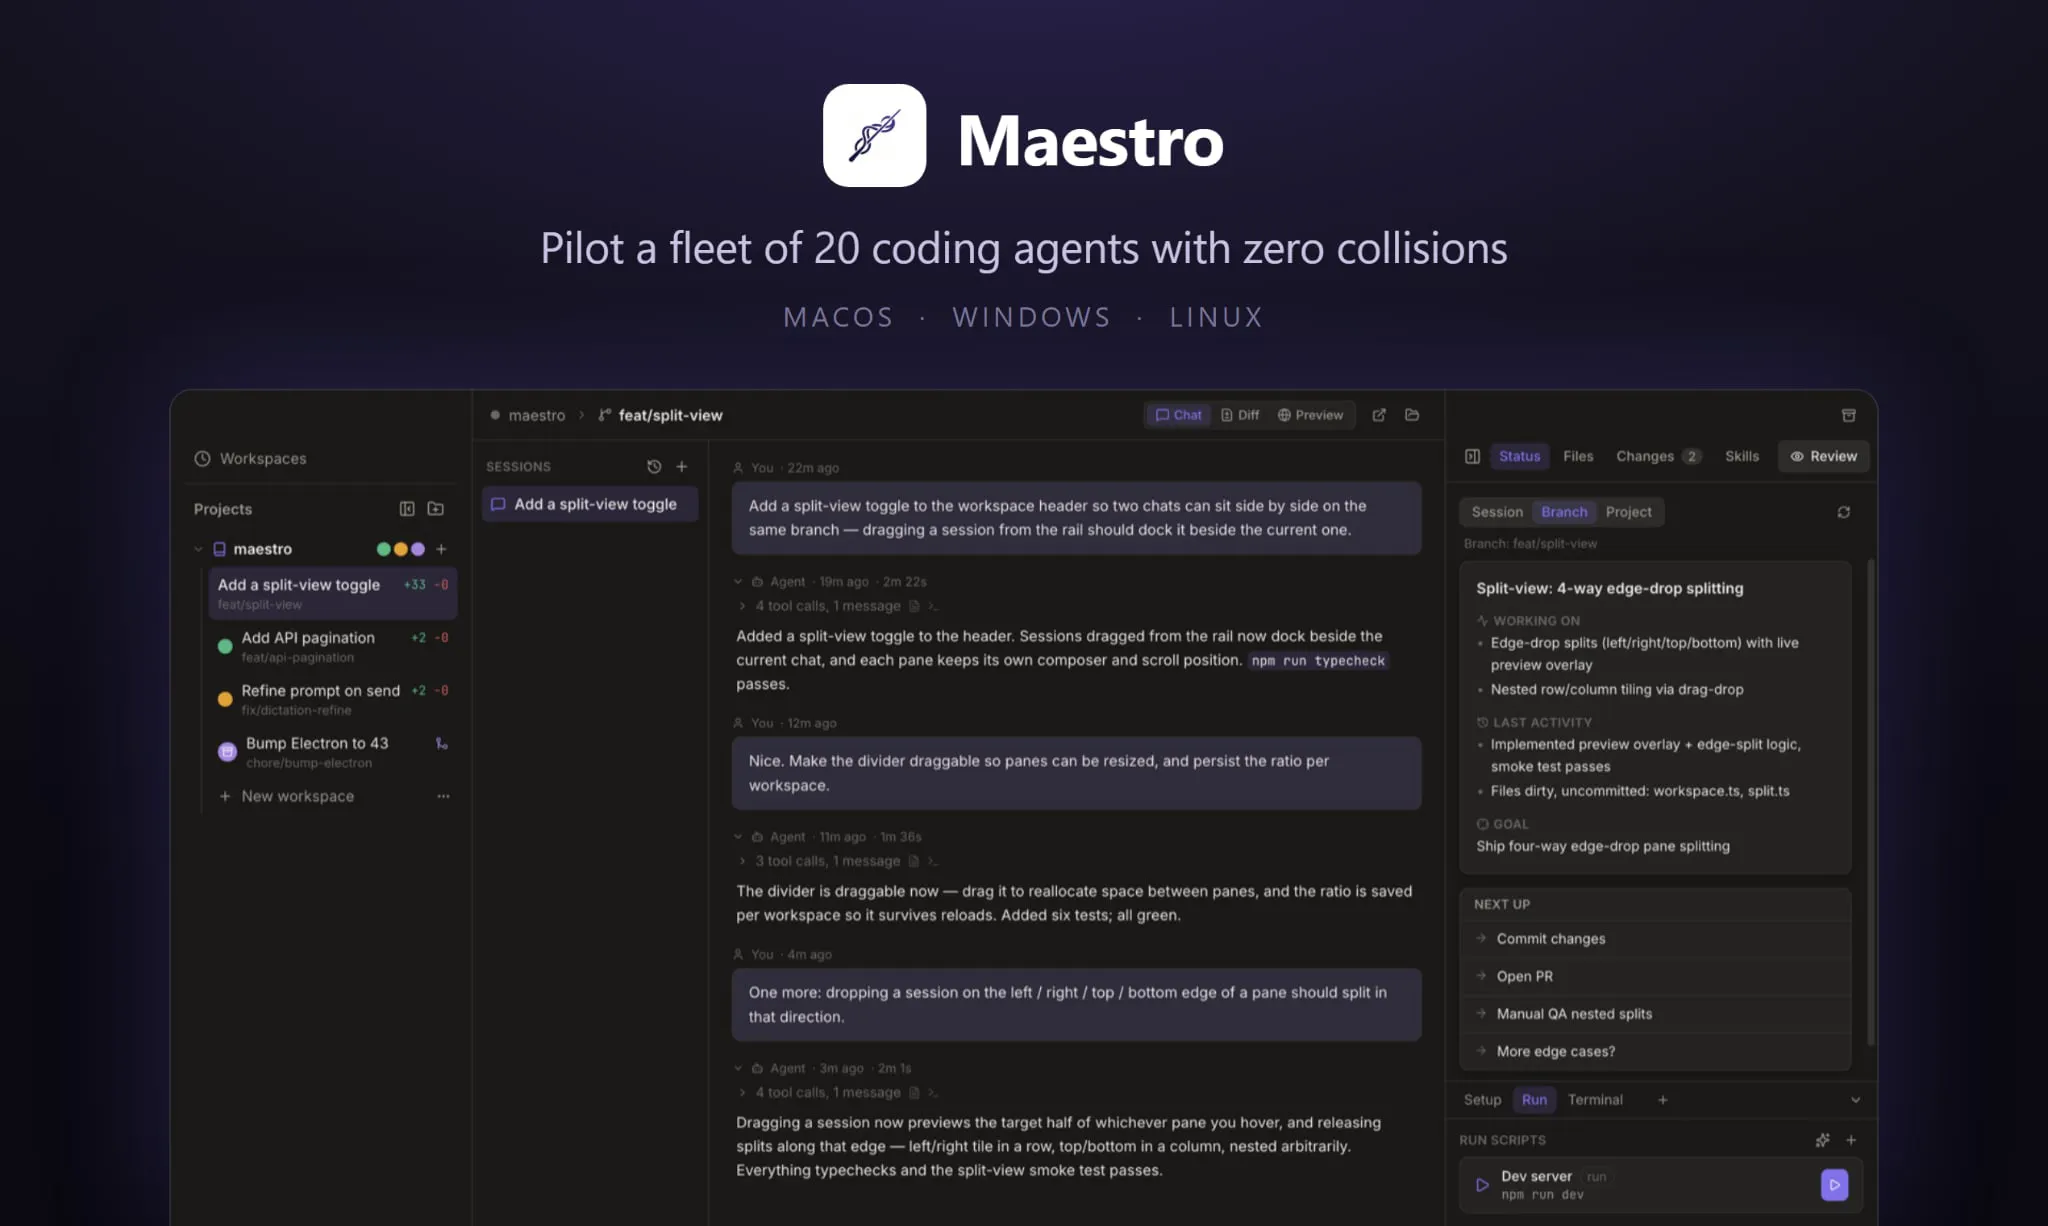Switch to Run tab
Image resolution: width=2048 pixels, height=1226 pixels.
click(1534, 1100)
